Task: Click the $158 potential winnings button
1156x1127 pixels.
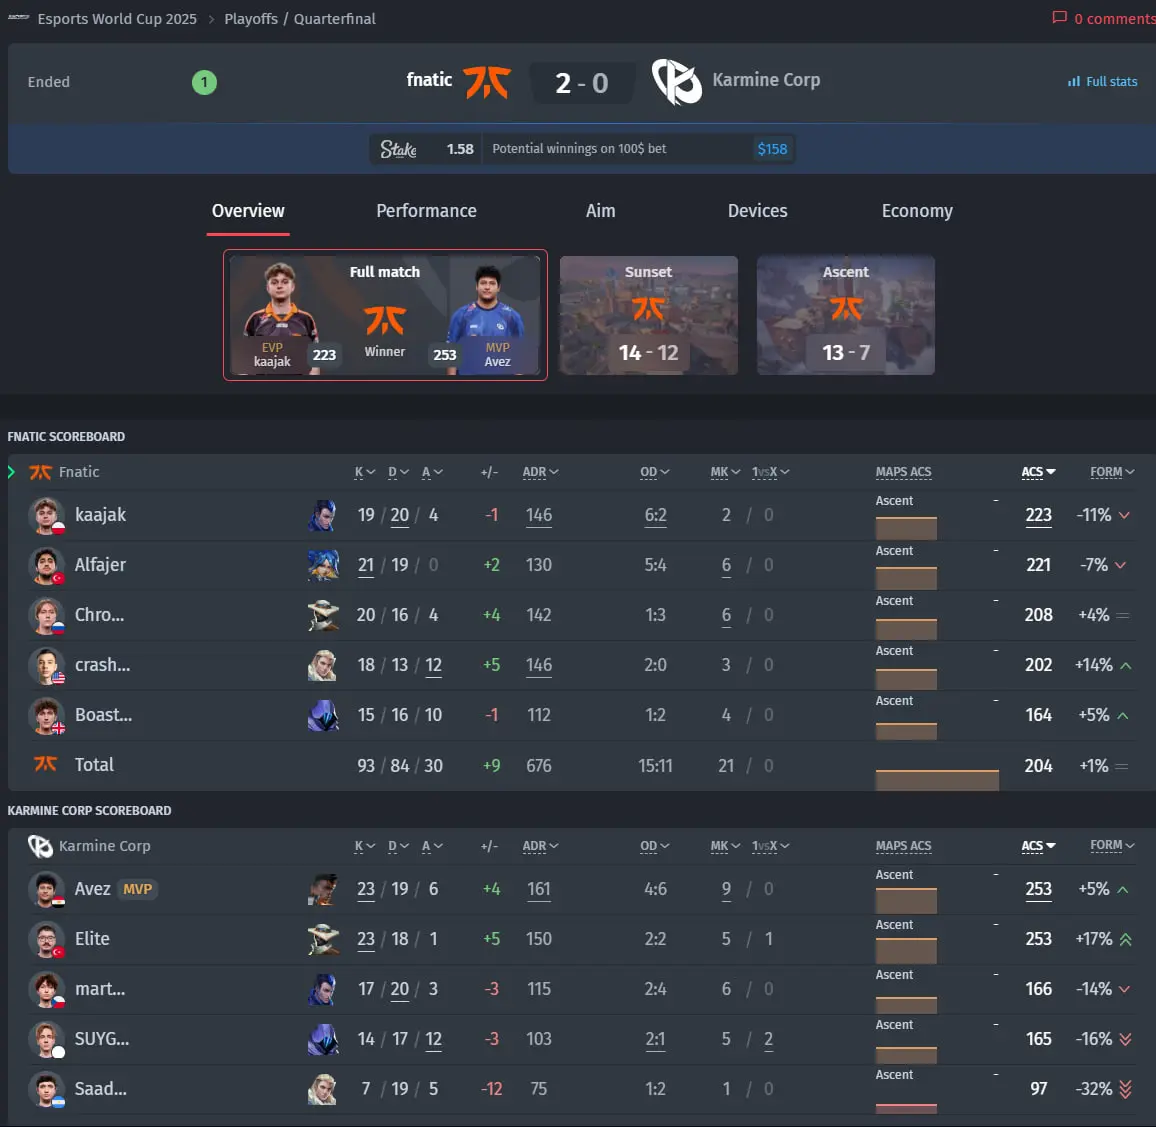Action: 772,149
